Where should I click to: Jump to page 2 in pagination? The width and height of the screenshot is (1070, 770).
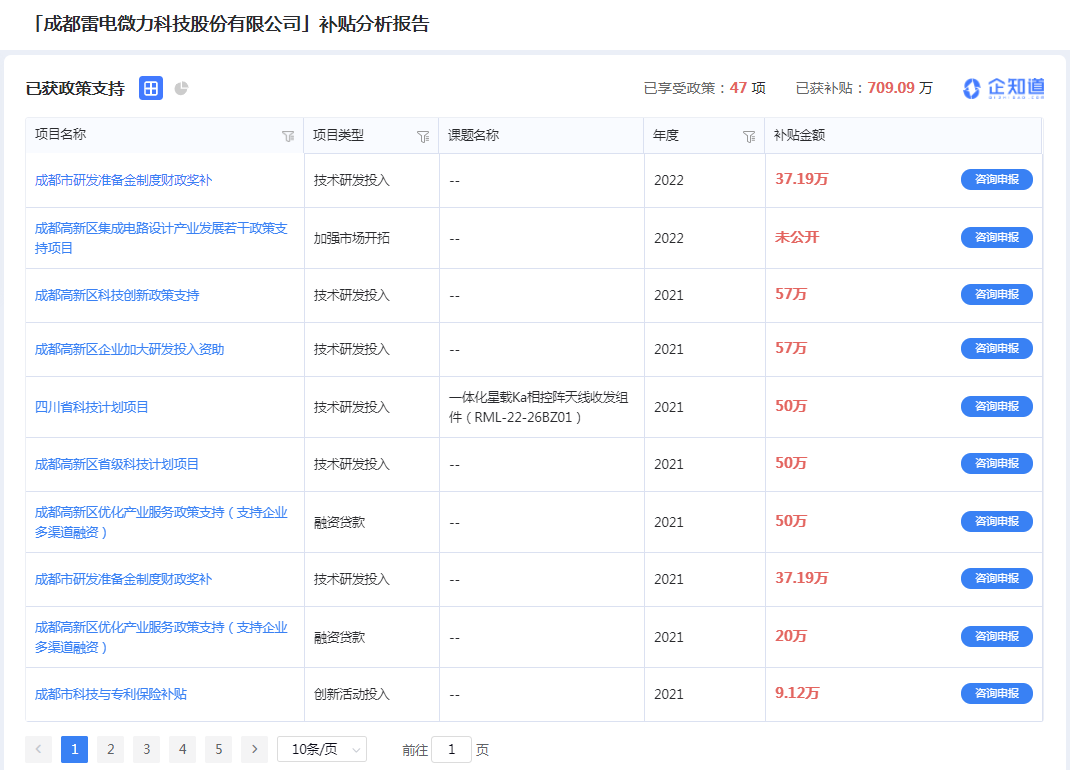coord(111,750)
